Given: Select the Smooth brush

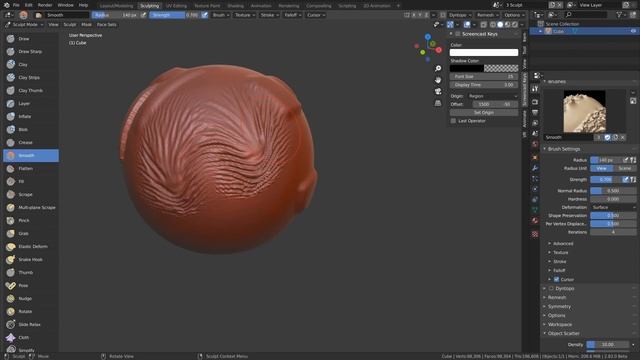Looking at the screenshot, I should click(31, 156).
